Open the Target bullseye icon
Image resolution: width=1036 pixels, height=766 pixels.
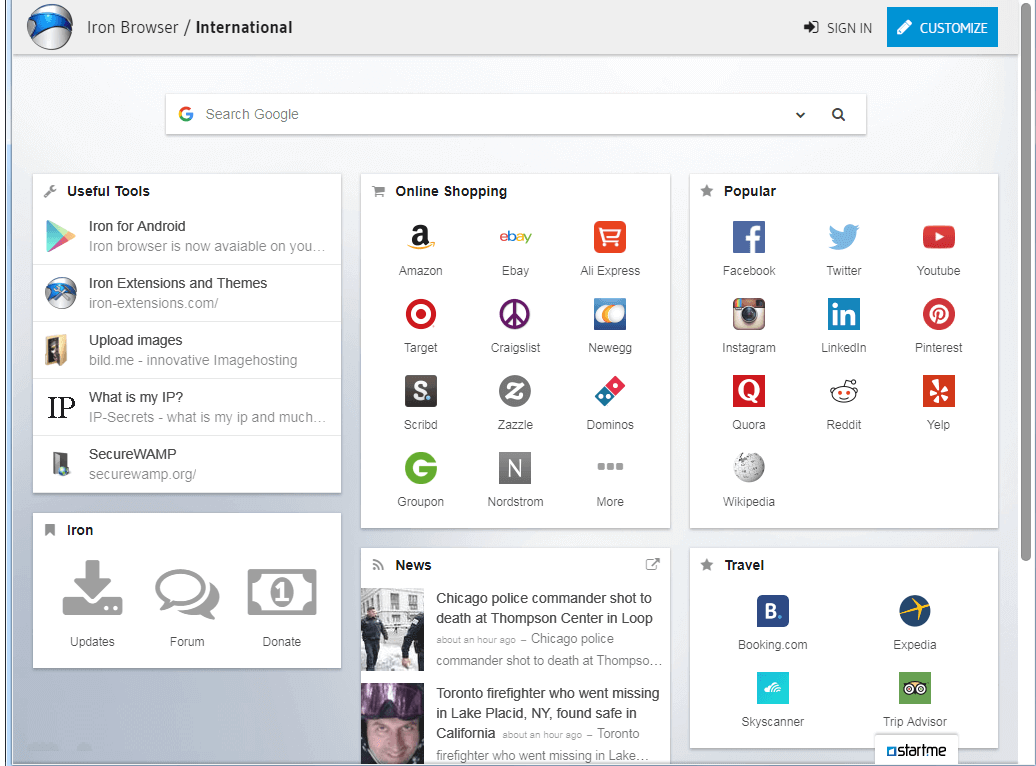pos(420,314)
